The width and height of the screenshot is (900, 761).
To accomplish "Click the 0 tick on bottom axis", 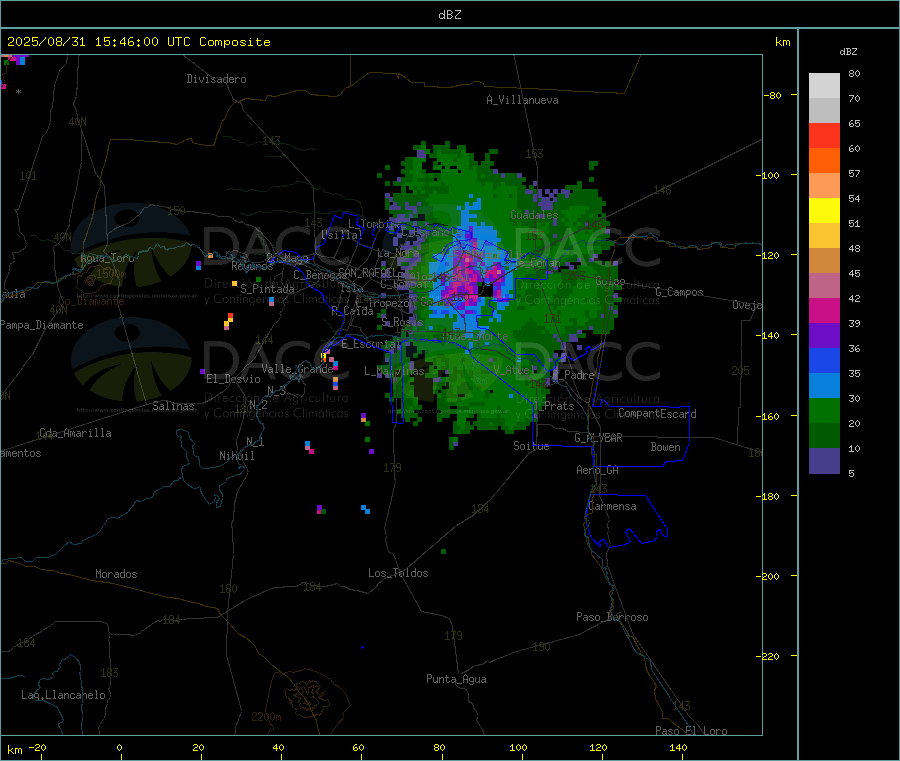I will point(119,748).
